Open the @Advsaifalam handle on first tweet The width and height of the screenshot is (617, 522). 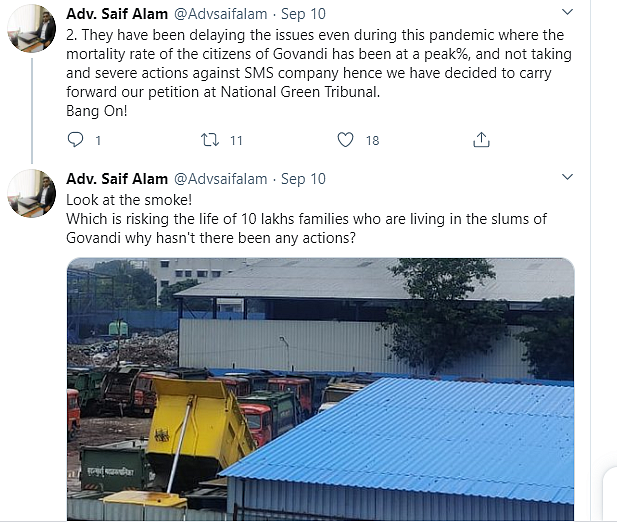tap(220, 13)
